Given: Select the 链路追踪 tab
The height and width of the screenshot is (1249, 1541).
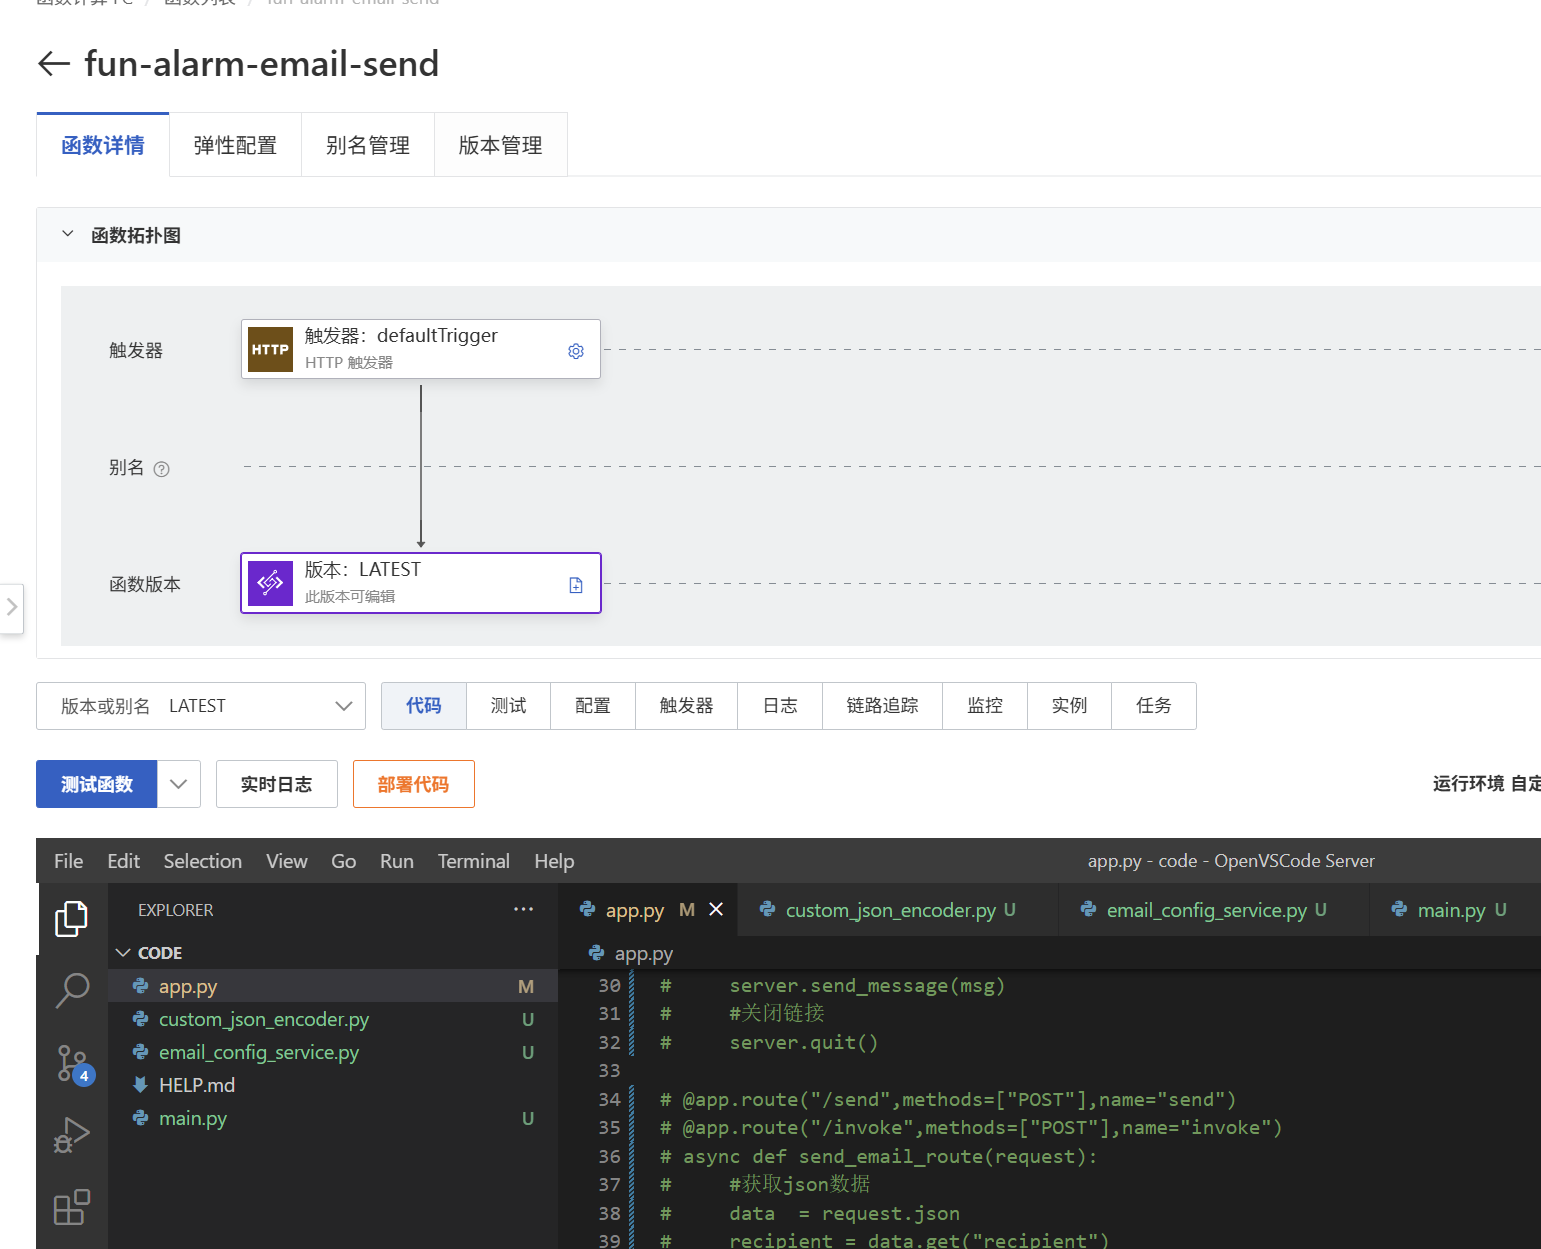Looking at the screenshot, I should [883, 706].
